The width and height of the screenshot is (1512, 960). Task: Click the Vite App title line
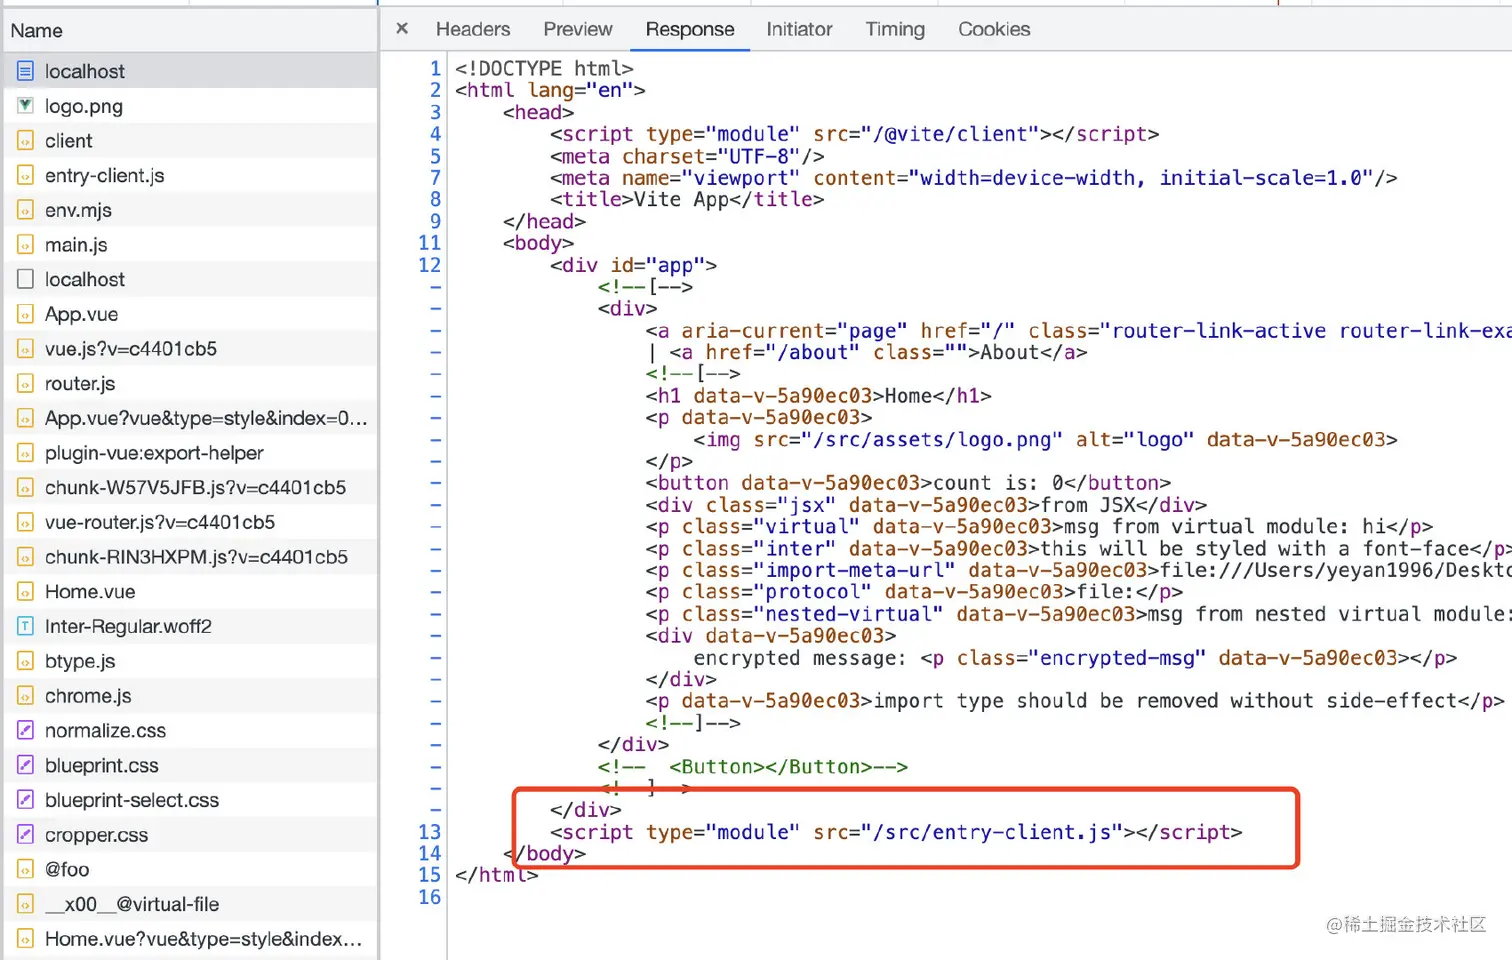(x=688, y=199)
